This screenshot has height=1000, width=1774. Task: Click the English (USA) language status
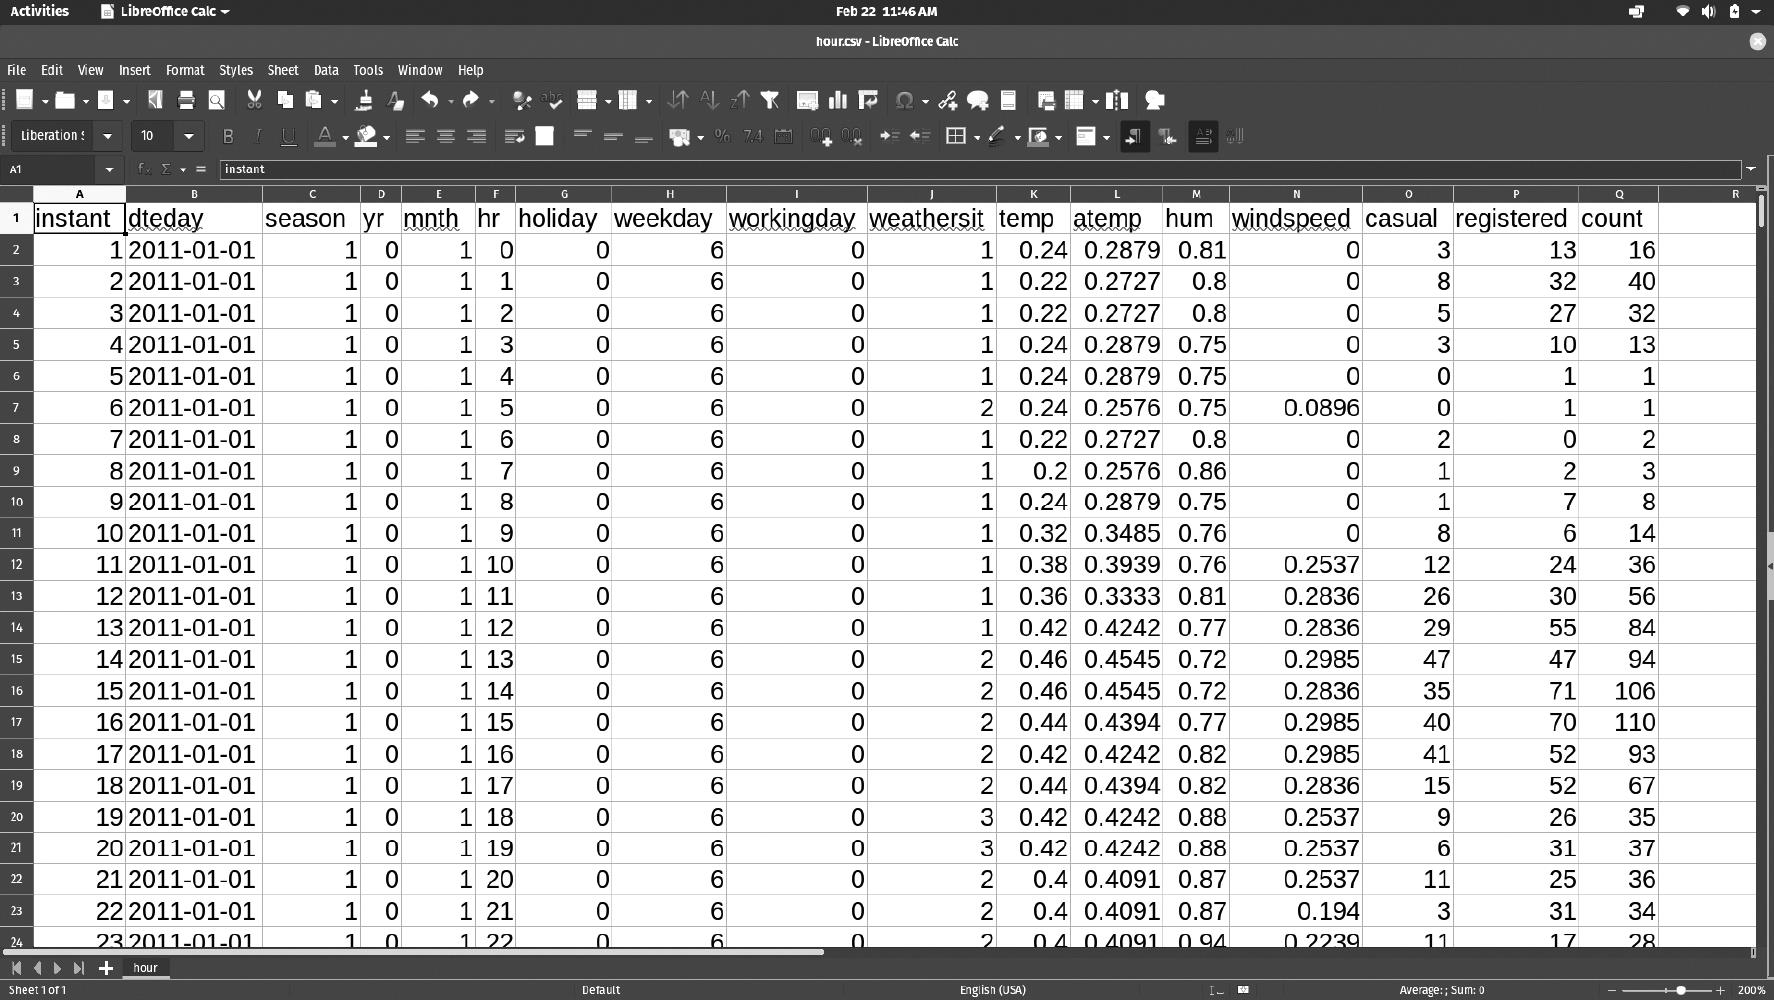click(x=993, y=990)
